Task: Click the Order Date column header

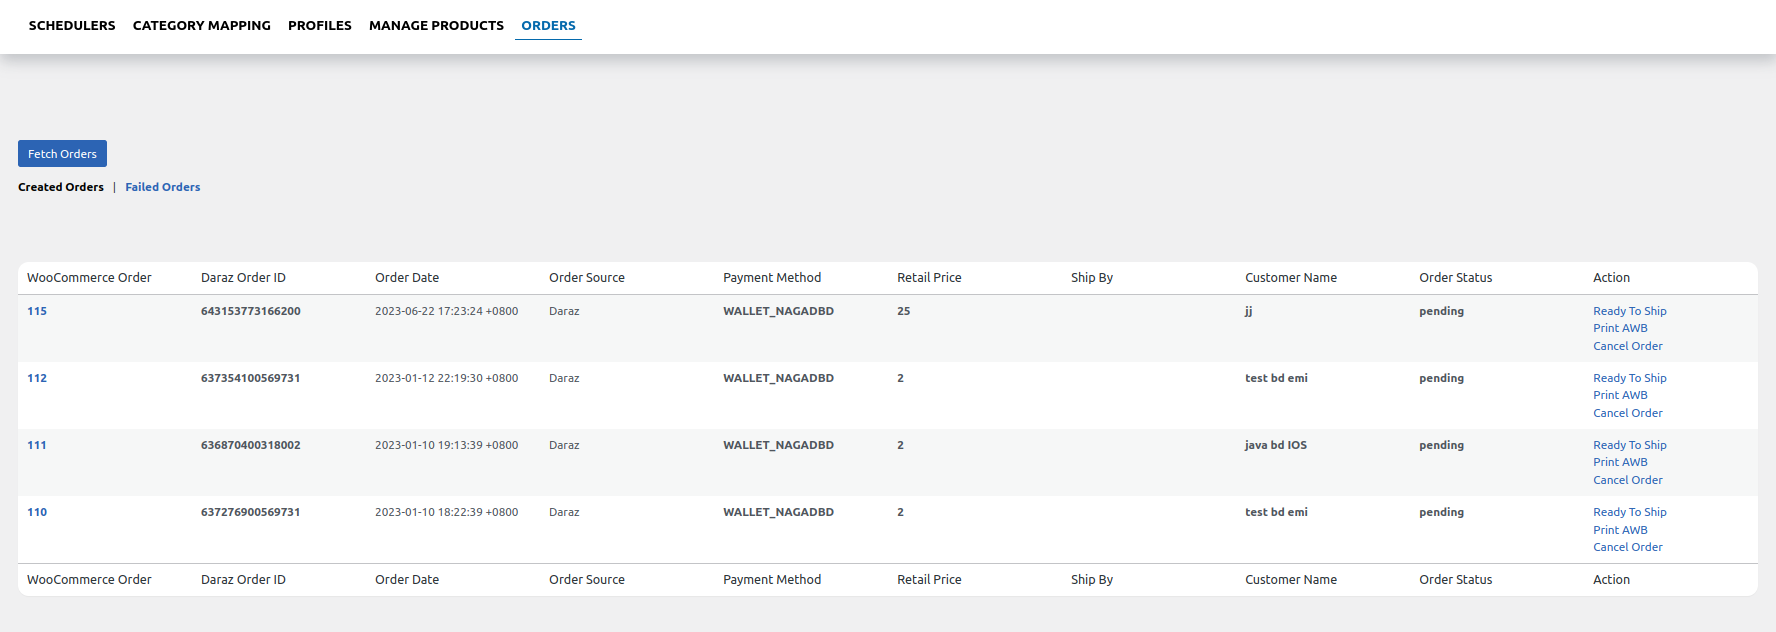Action: click(x=407, y=278)
